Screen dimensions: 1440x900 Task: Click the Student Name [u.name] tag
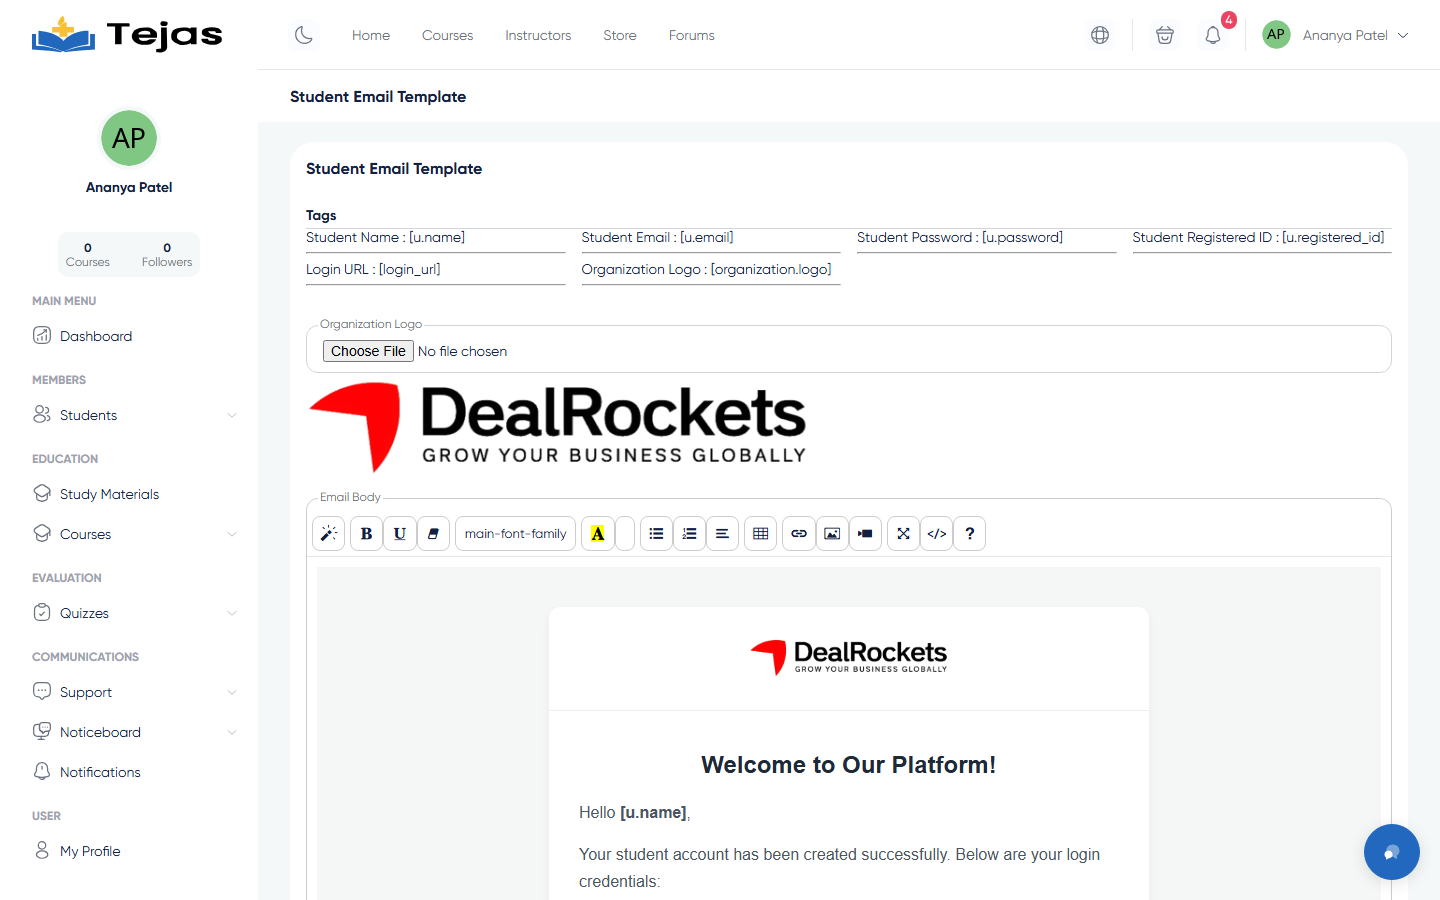[x=385, y=238]
